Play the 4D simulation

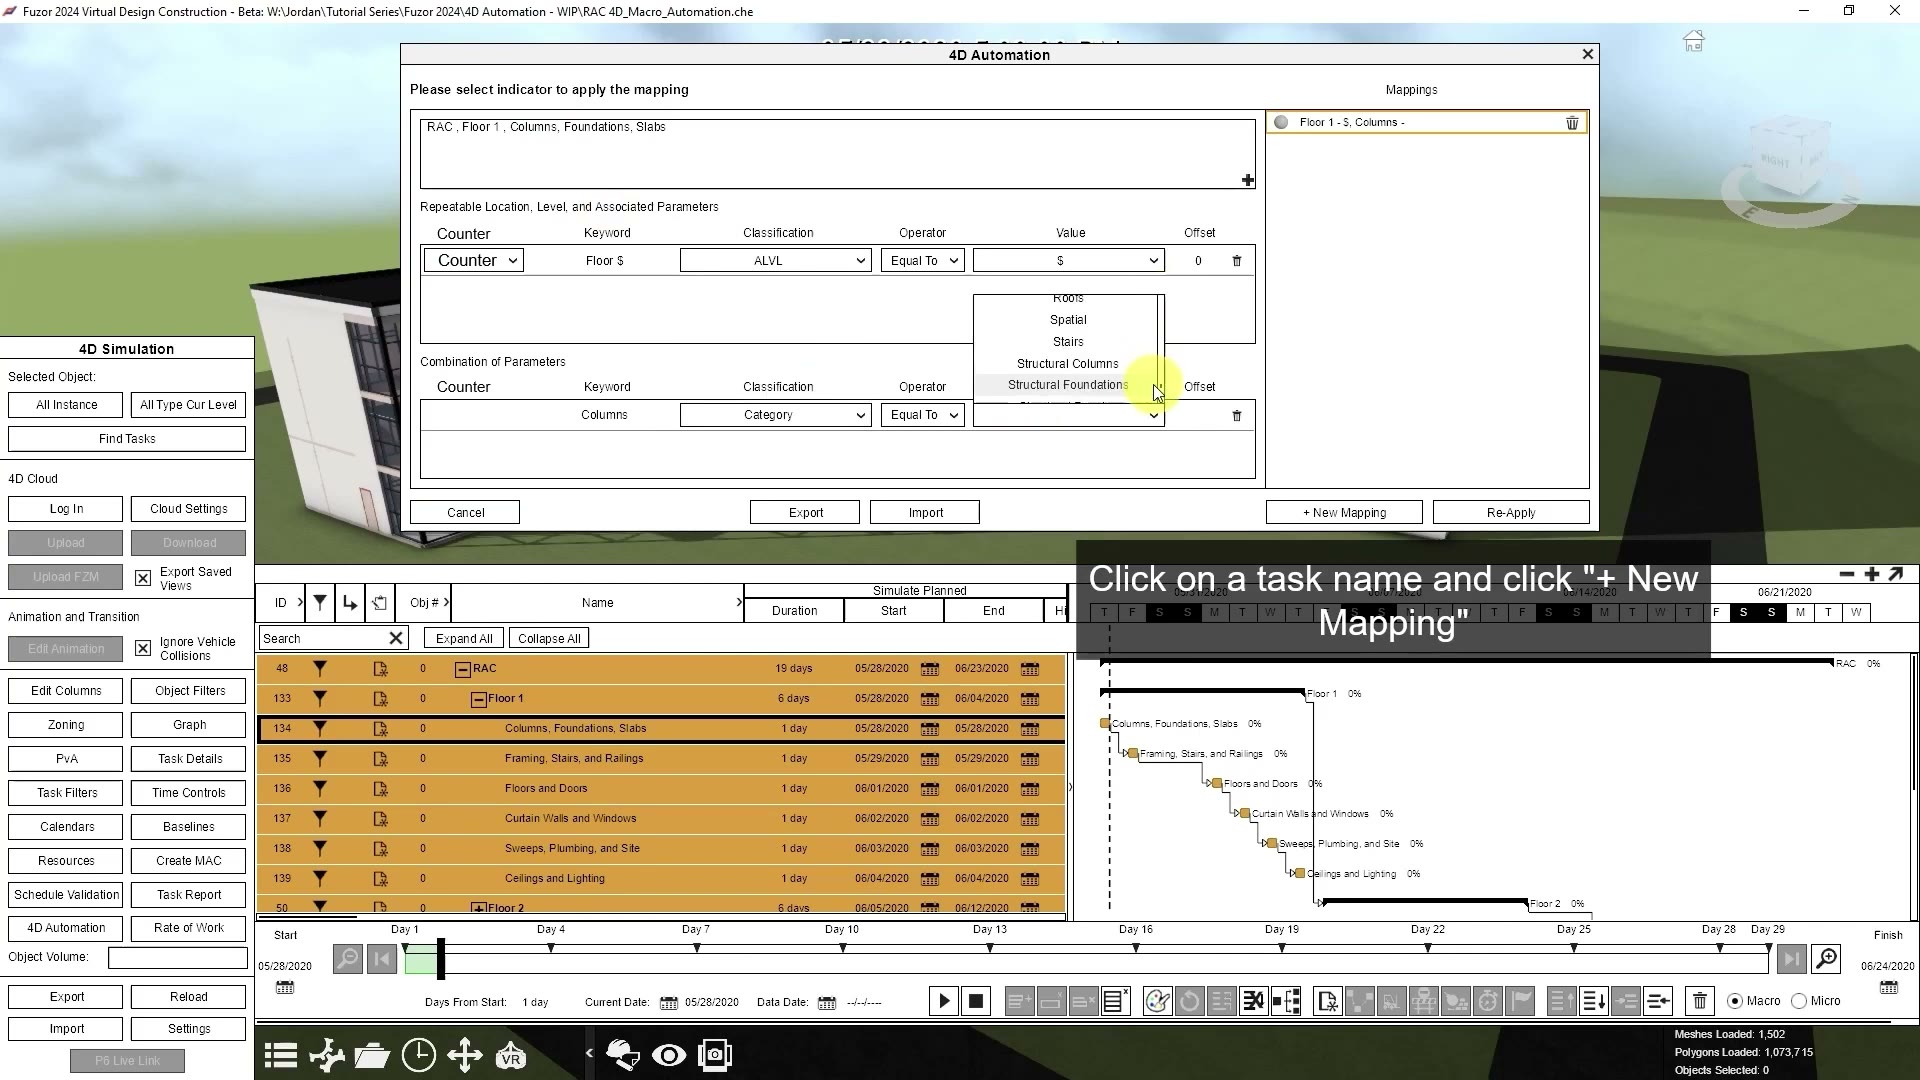tap(943, 1001)
